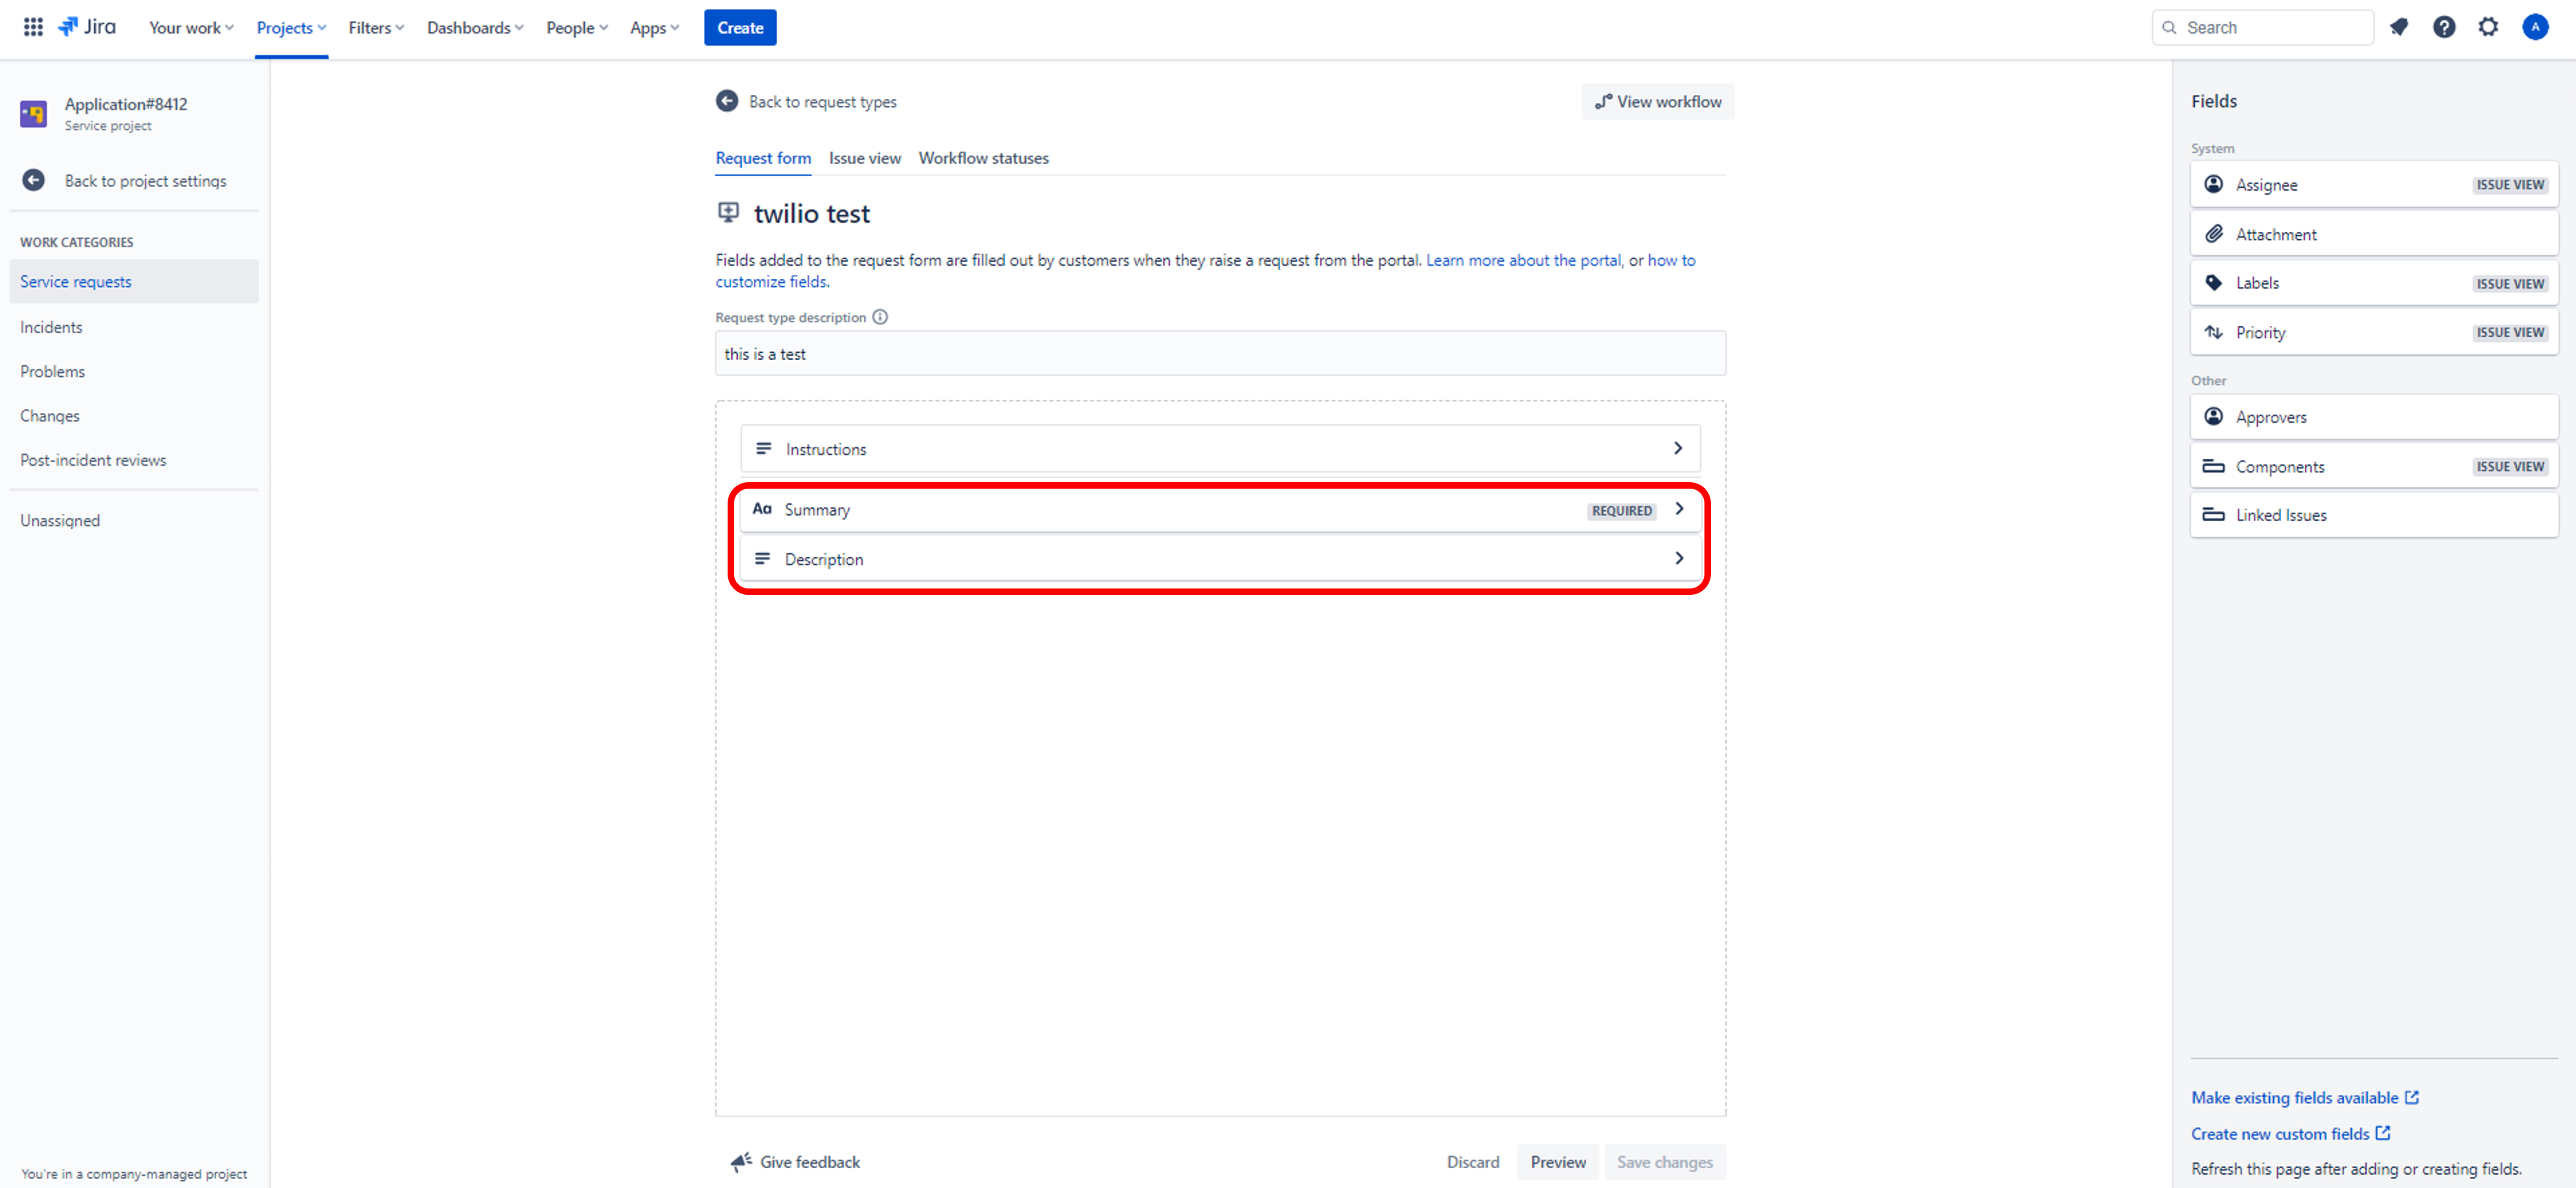The image size is (2576, 1188).
Task: Open the Your work dropdown menu
Action: click(x=191, y=27)
